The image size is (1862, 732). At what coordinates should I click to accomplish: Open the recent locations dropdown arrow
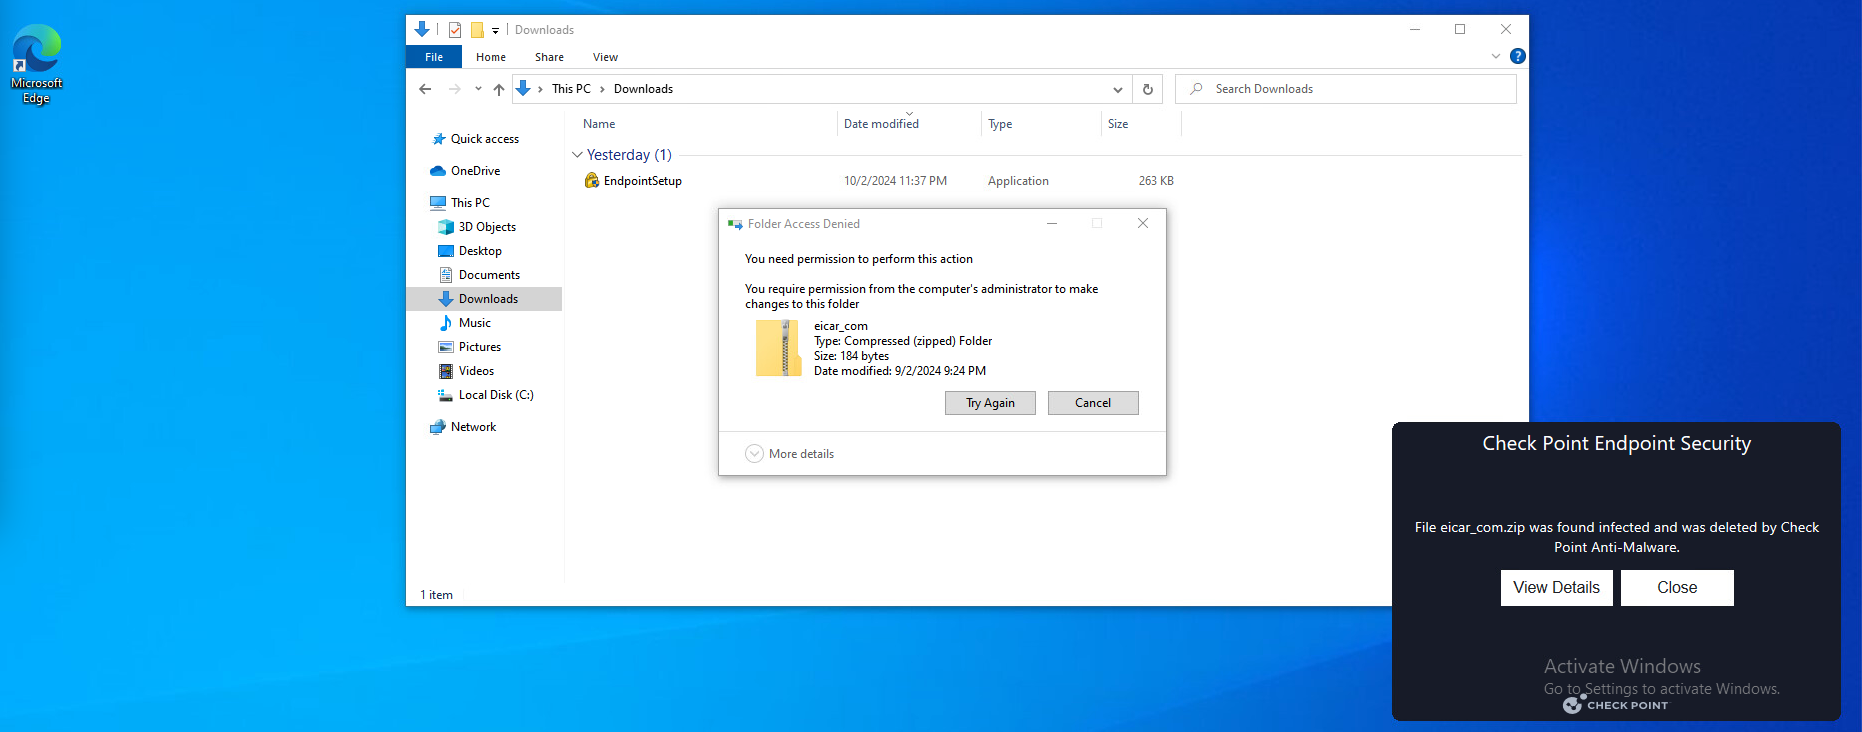click(478, 89)
